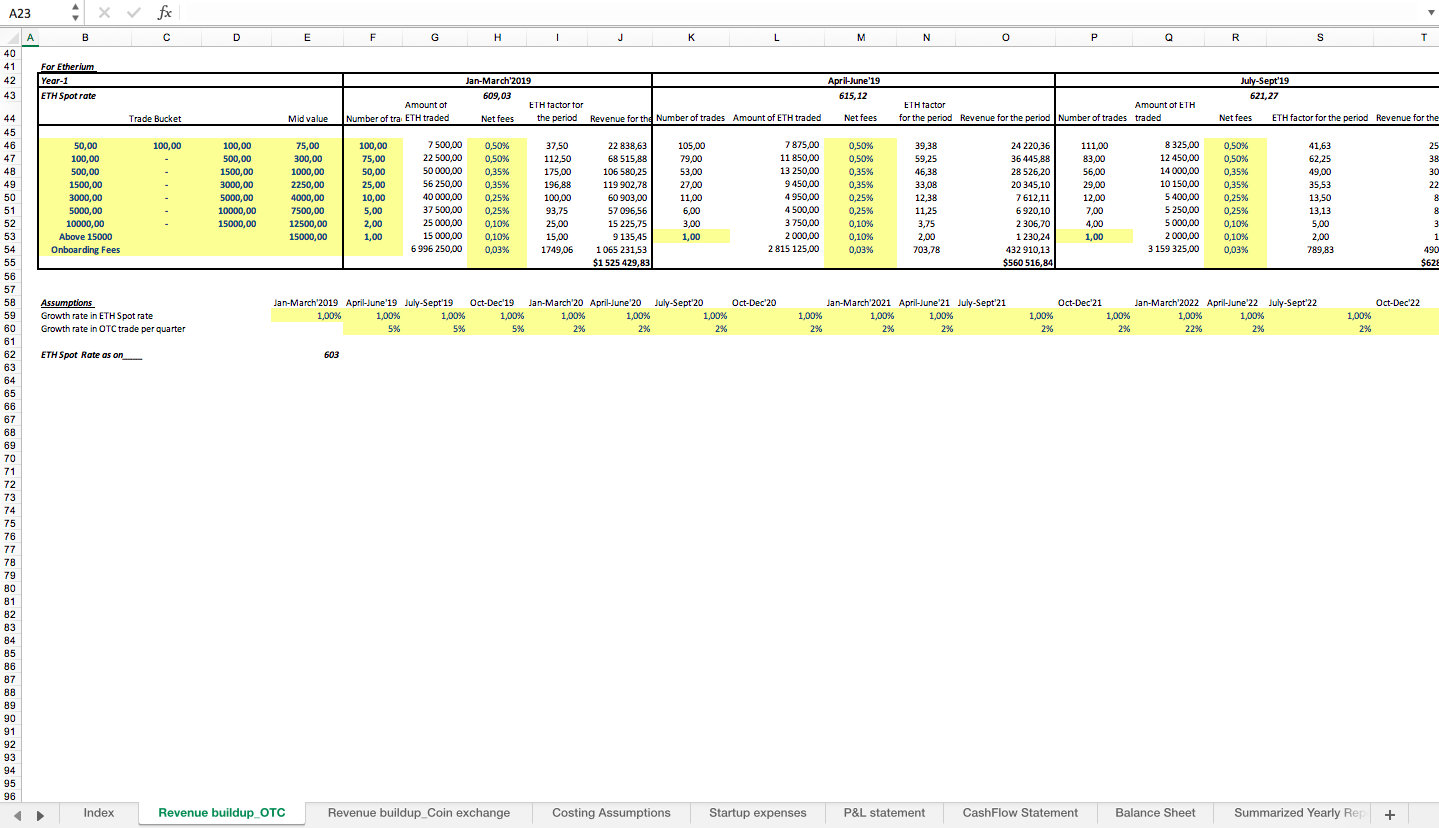The height and width of the screenshot is (828, 1439).
Task: Click the spot rate value 621,27
Action: (x=1263, y=95)
